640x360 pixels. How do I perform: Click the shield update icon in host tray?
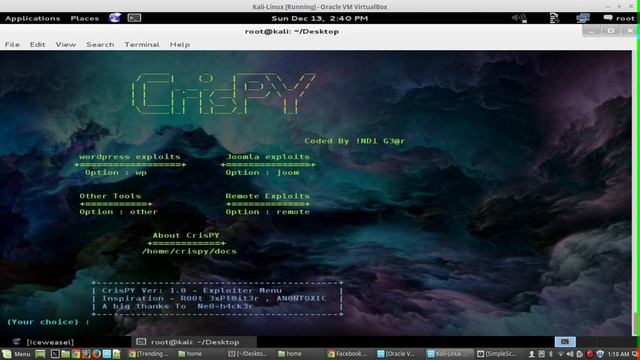pyautogui.click(x=600, y=354)
